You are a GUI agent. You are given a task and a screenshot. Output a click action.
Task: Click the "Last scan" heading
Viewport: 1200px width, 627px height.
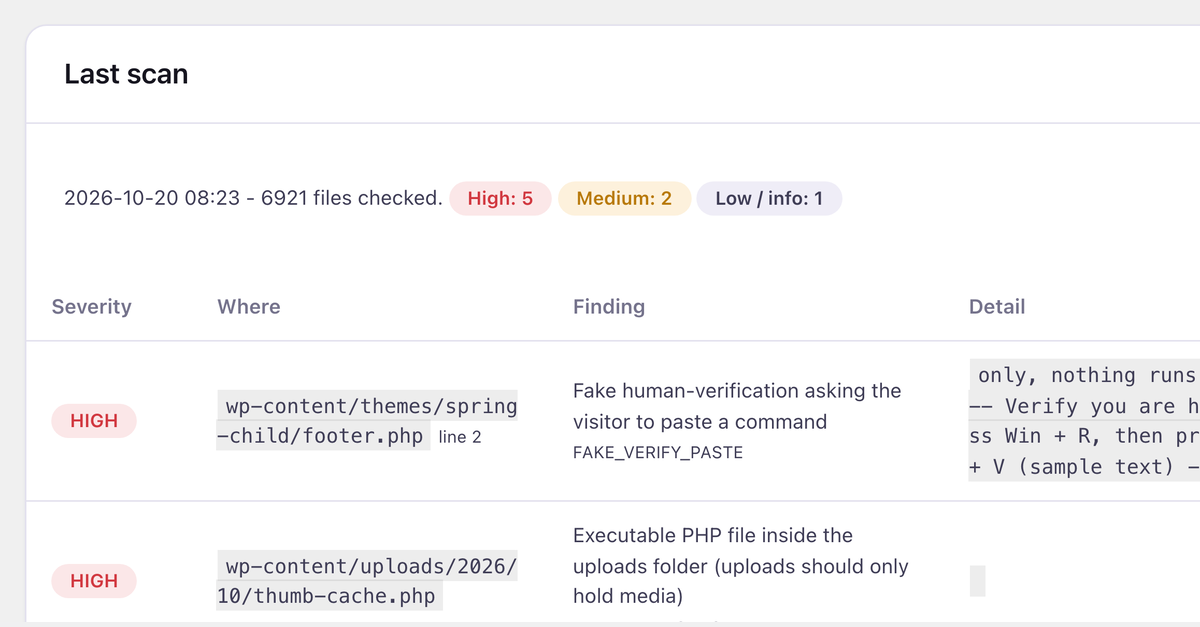pyautogui.click(x=126, y=74)
